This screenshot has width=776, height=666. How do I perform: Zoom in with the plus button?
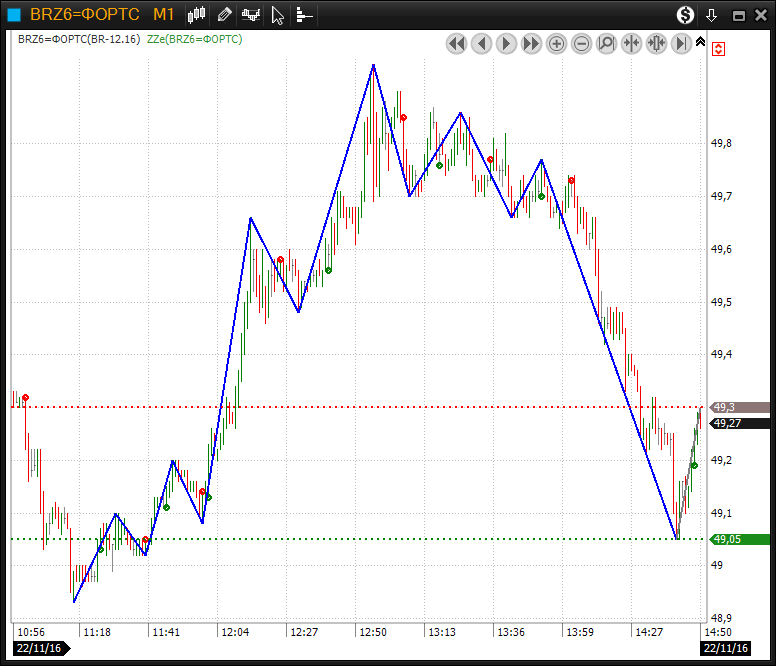point(557,44)
